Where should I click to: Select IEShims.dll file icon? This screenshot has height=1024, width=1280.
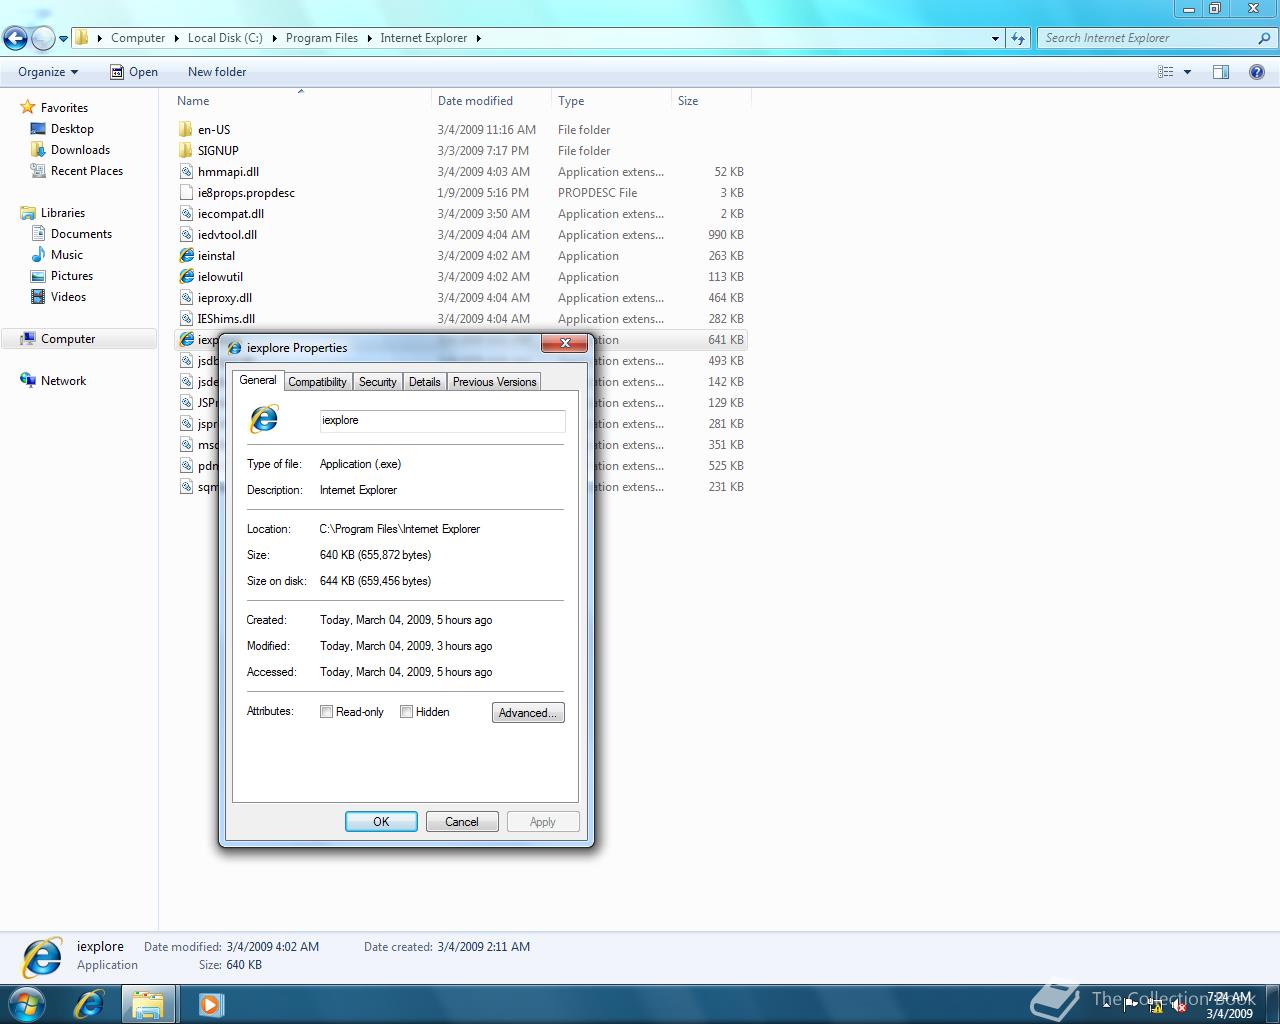186,319
